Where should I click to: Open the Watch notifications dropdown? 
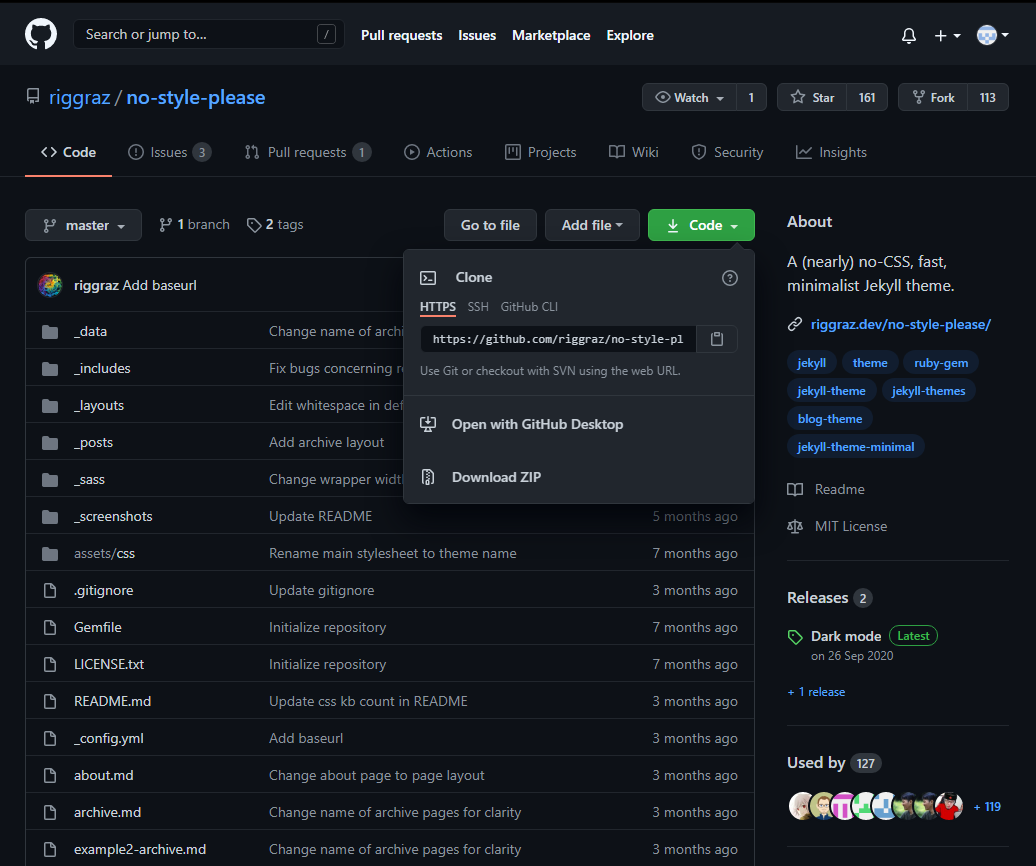pos(689,98)
